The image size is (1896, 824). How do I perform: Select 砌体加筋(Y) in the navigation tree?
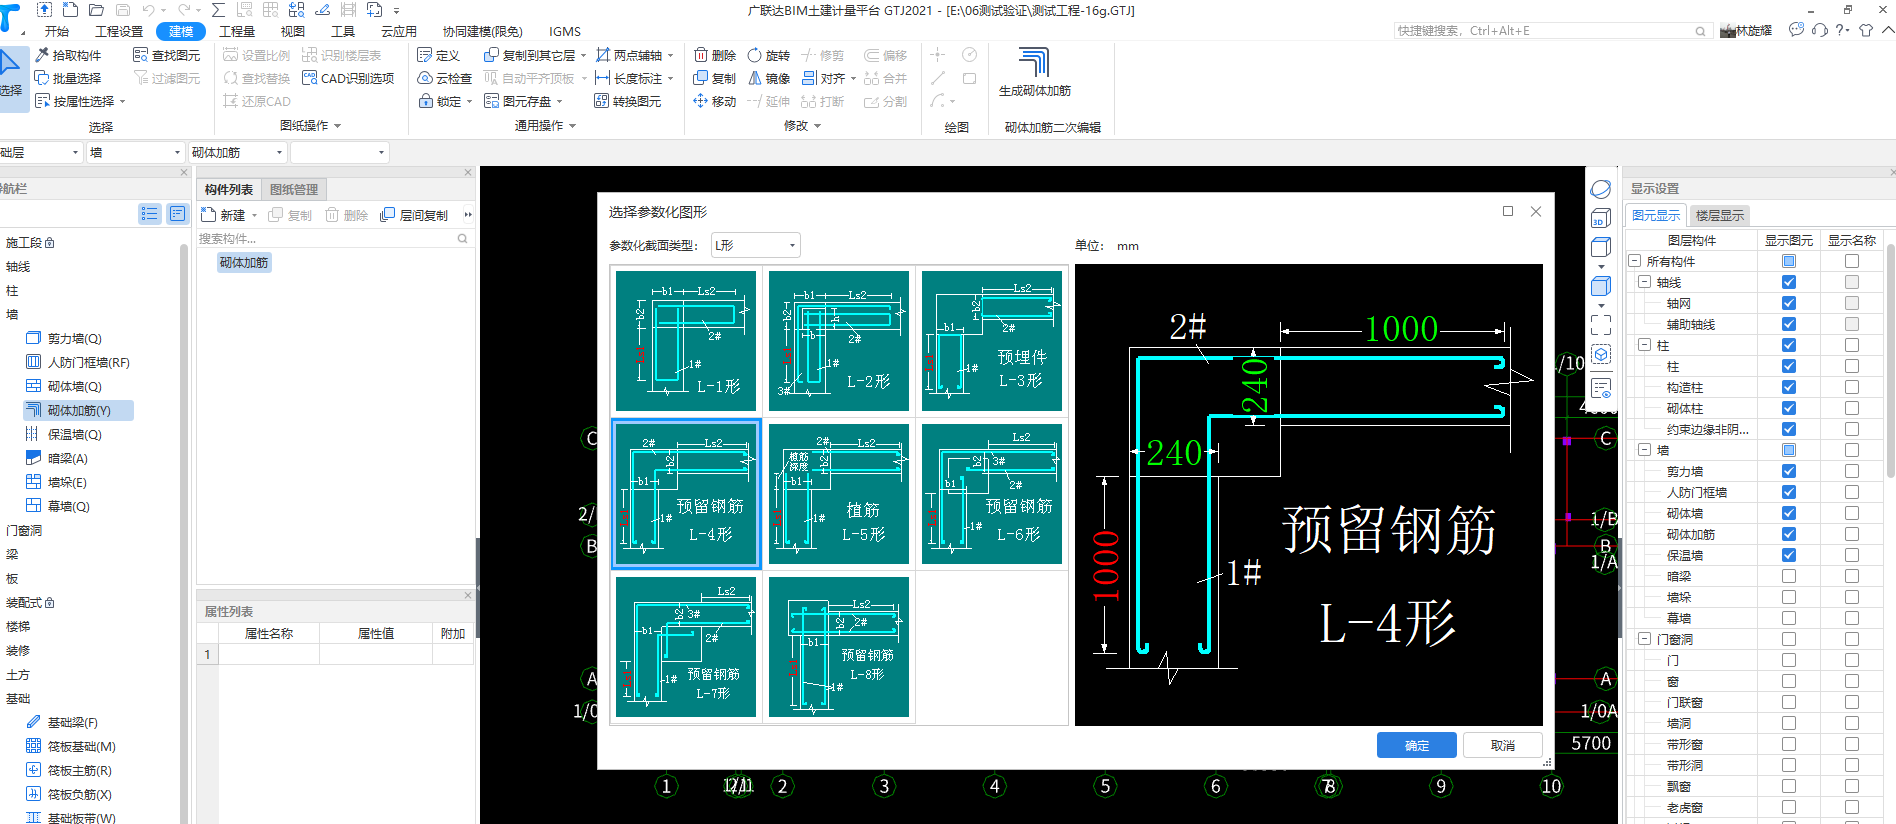[78, 410]
